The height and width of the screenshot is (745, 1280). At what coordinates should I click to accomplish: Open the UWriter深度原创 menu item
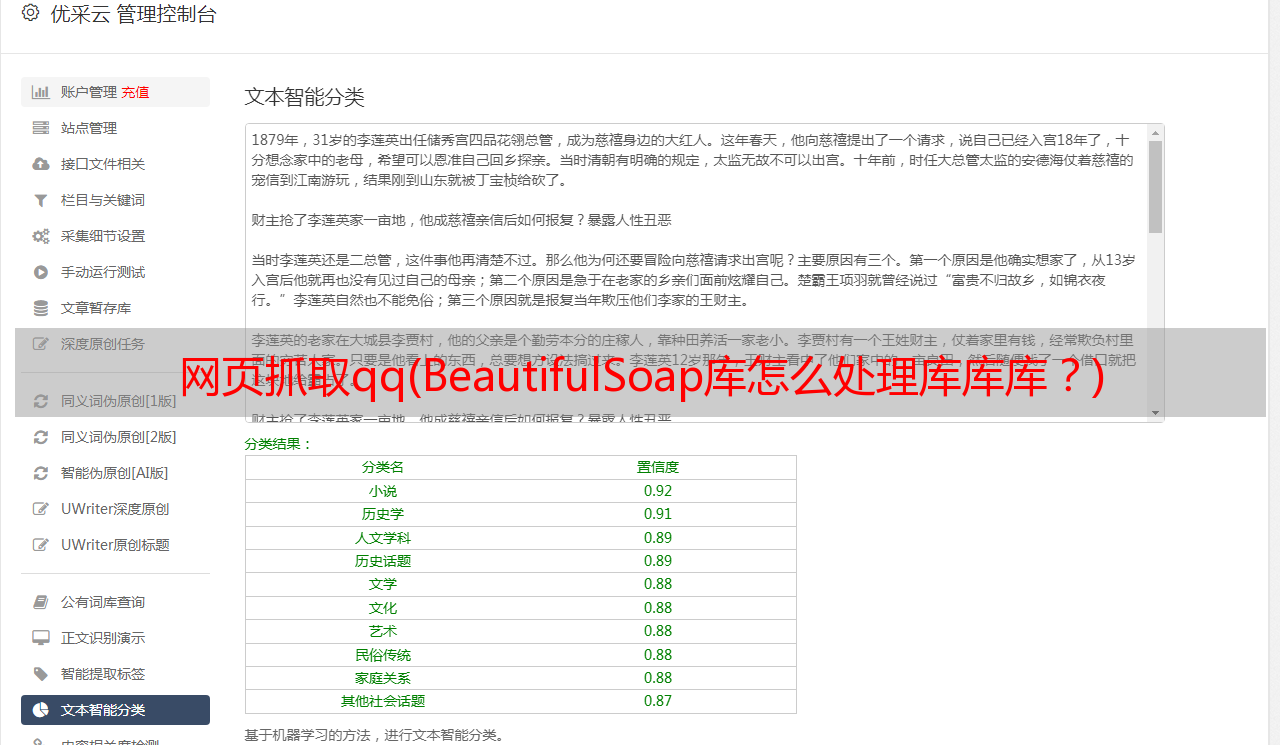pos(114,509)
